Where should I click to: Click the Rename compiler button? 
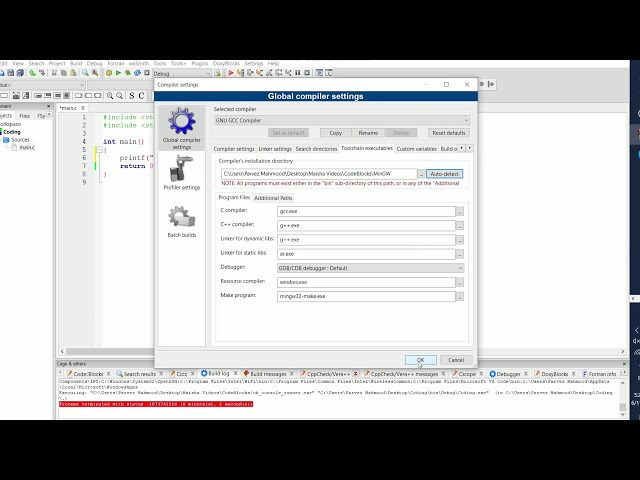click(368, 133)
